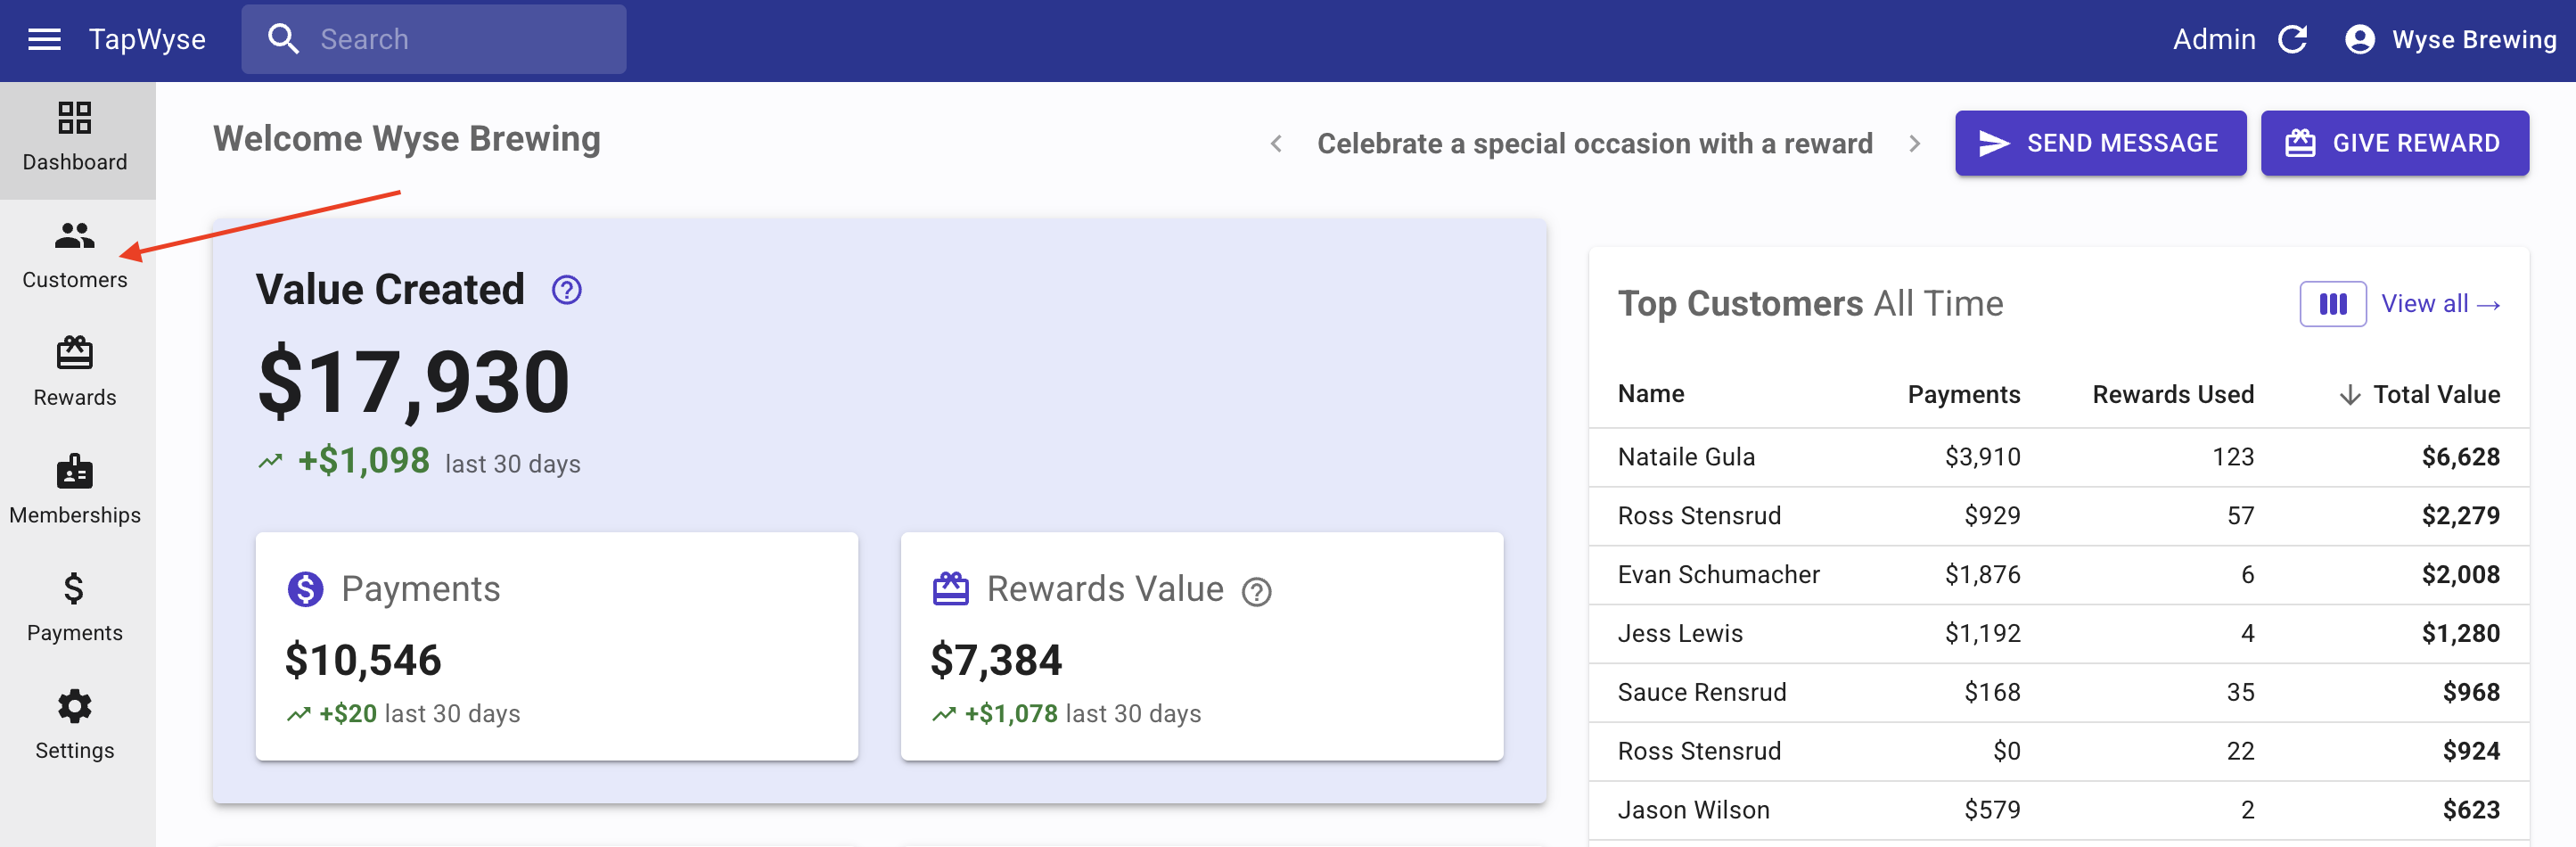Screen dimensions: 2576x847
Task: Select Dashboard in the sidebar
Action: point(75,137)
